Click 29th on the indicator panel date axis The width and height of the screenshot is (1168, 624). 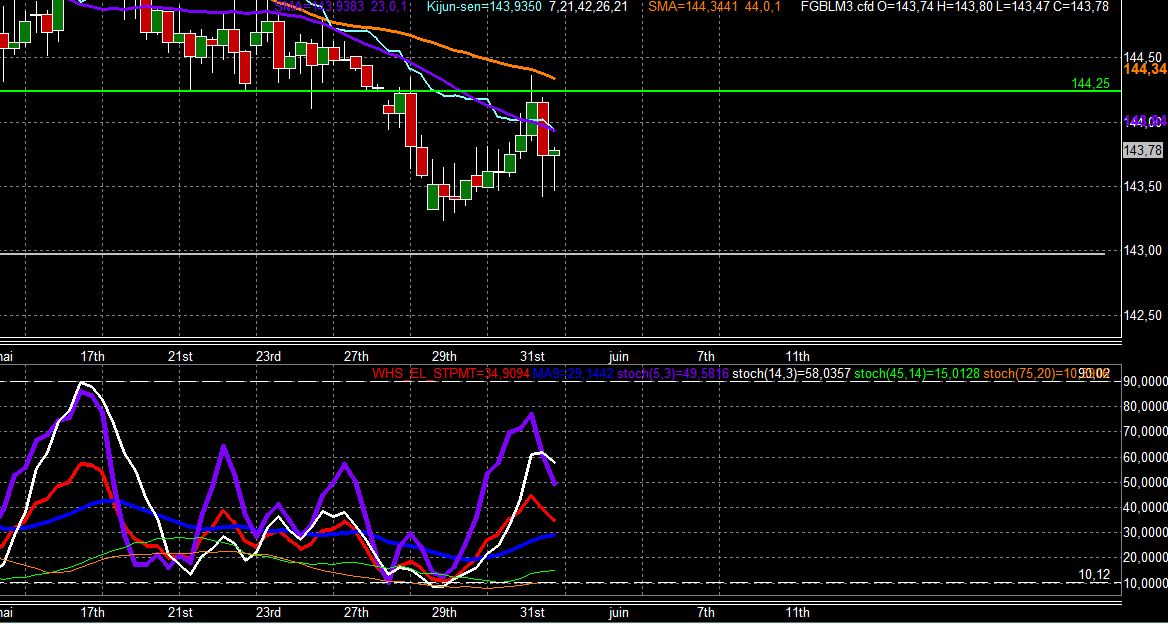click(444, 612)
